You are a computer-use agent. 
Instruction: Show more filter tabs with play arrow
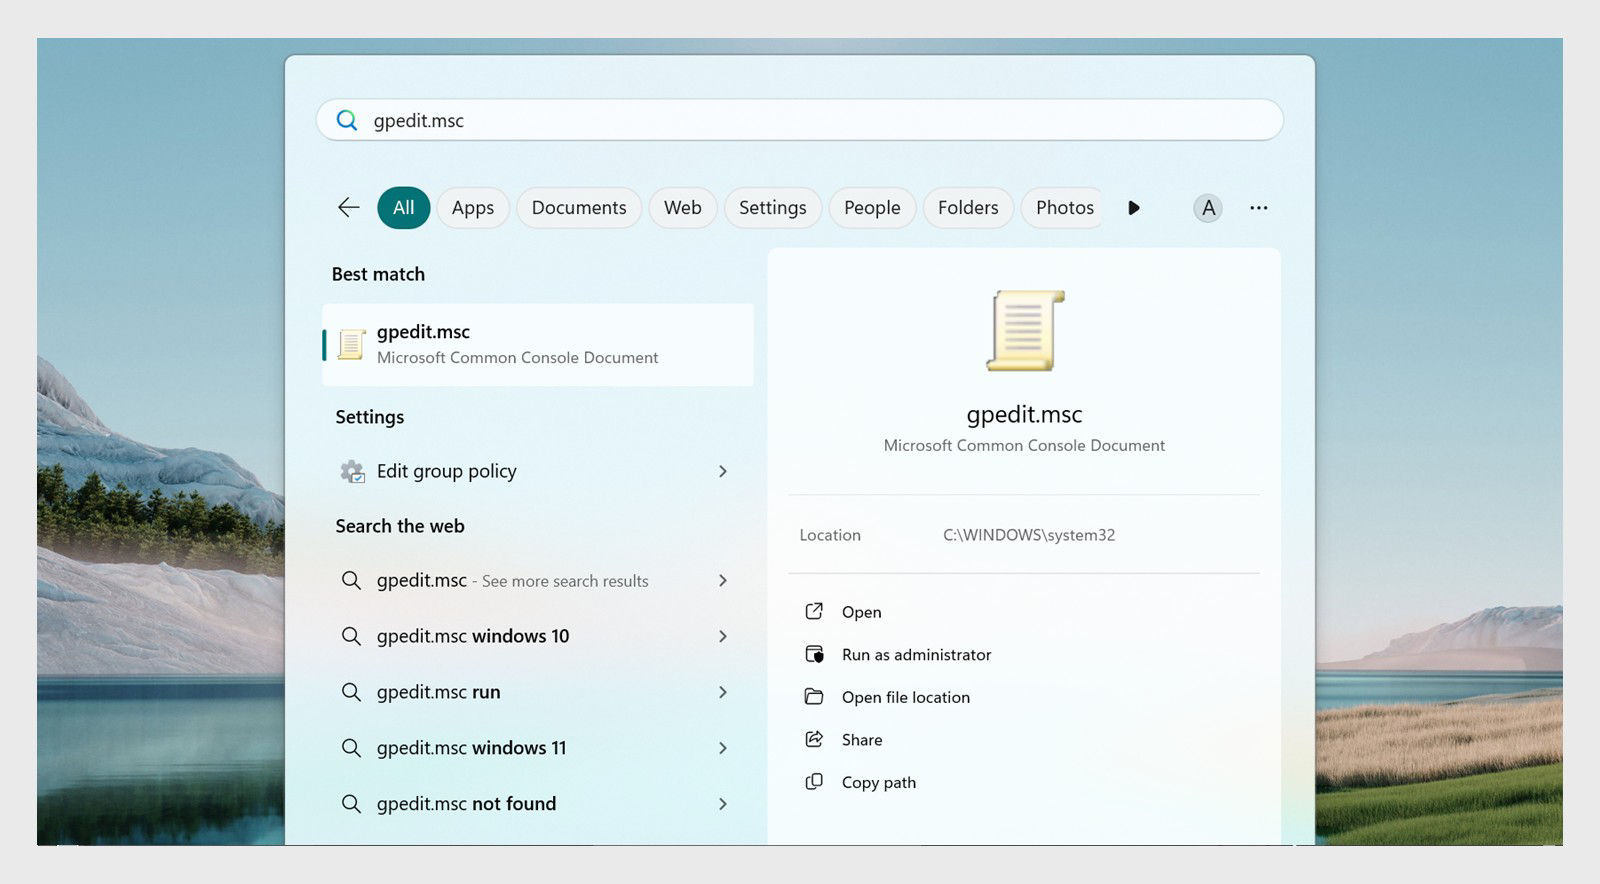(1133, 208)
